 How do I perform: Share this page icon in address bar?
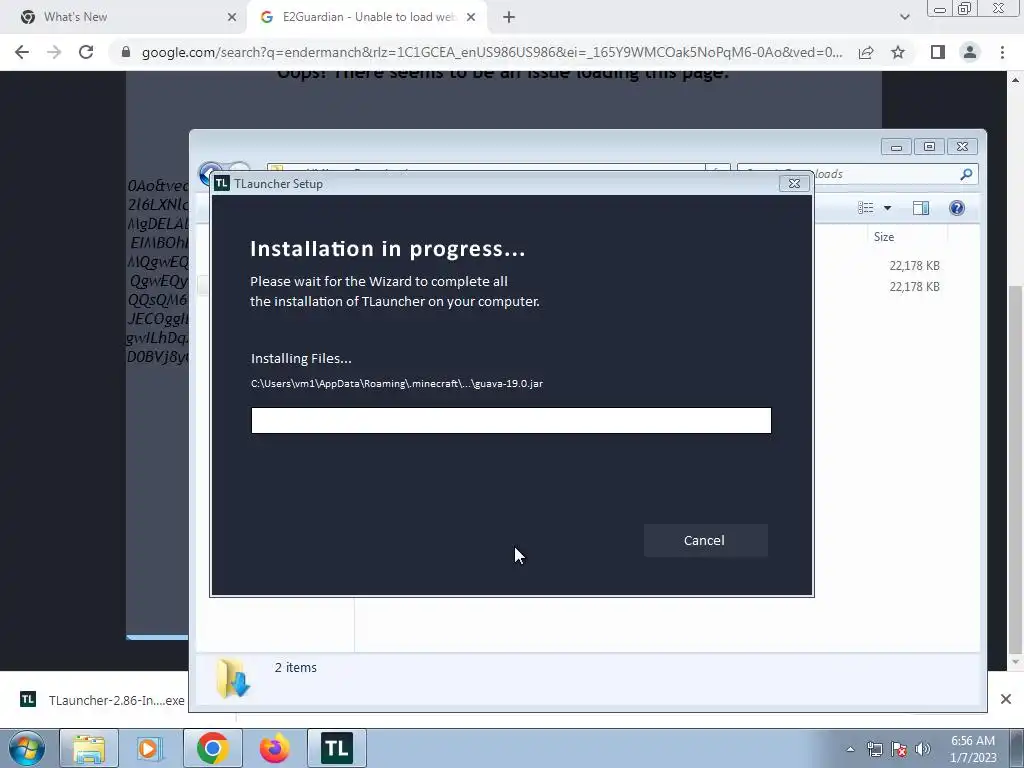(x=866, y=52)
